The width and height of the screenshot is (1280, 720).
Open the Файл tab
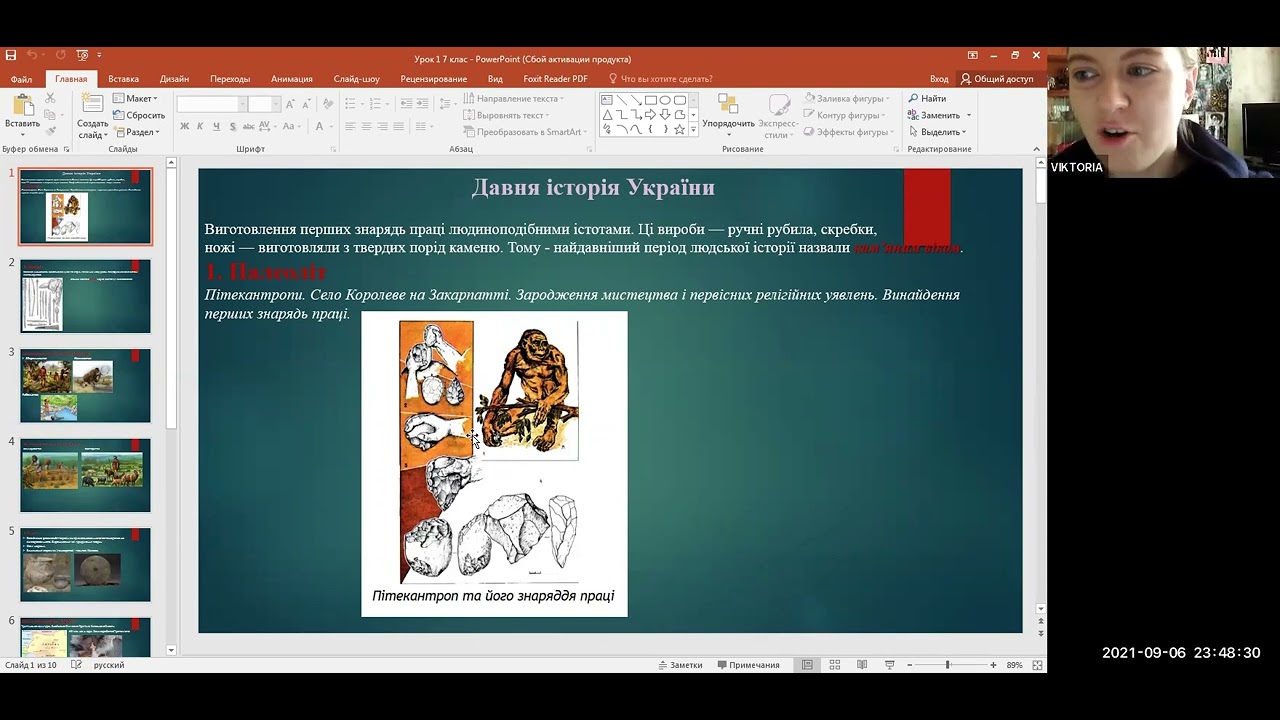tap(22, 79)
